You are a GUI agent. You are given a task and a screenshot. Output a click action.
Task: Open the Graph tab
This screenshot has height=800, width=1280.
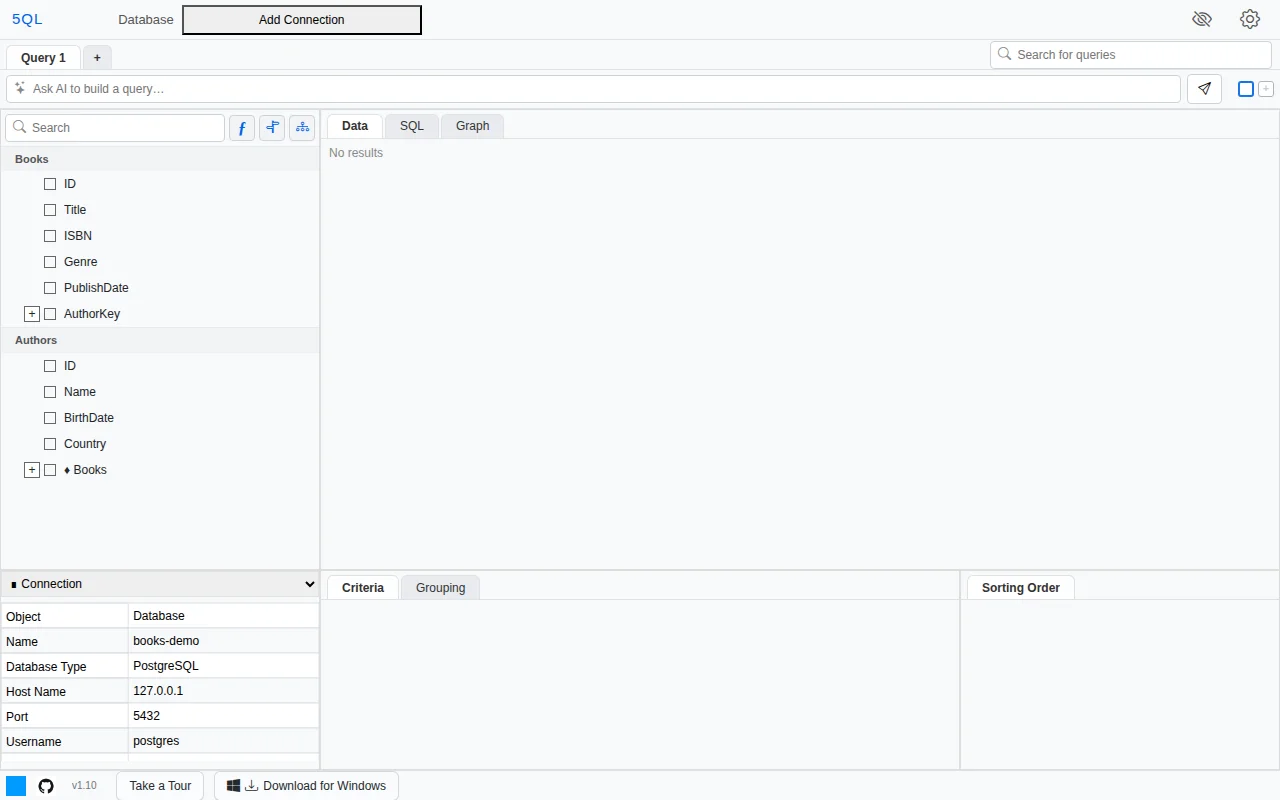(x=472, y=126)
